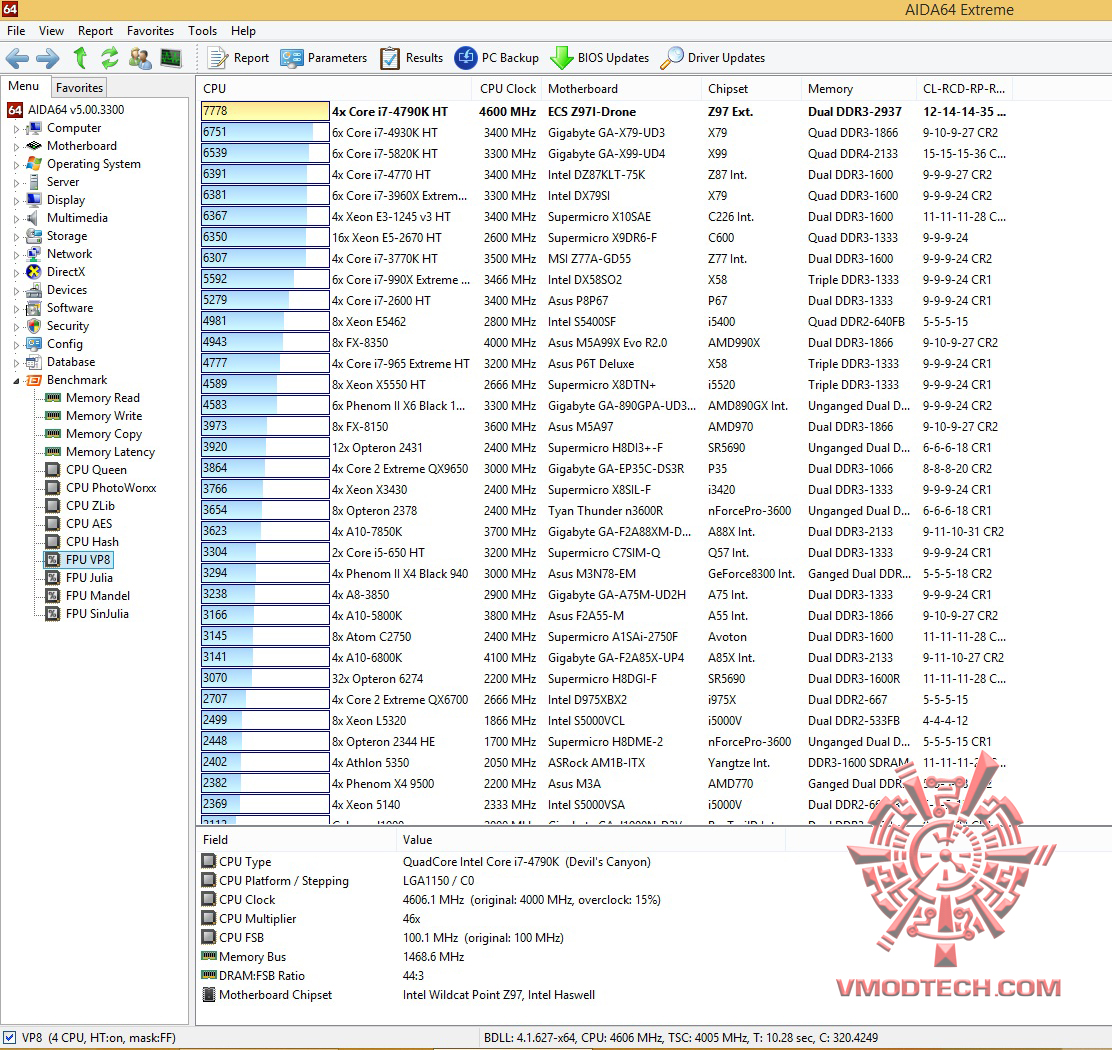Open the Favorites menu
The height and width of the screenshot is (1050, 1112).
(150, 30)
